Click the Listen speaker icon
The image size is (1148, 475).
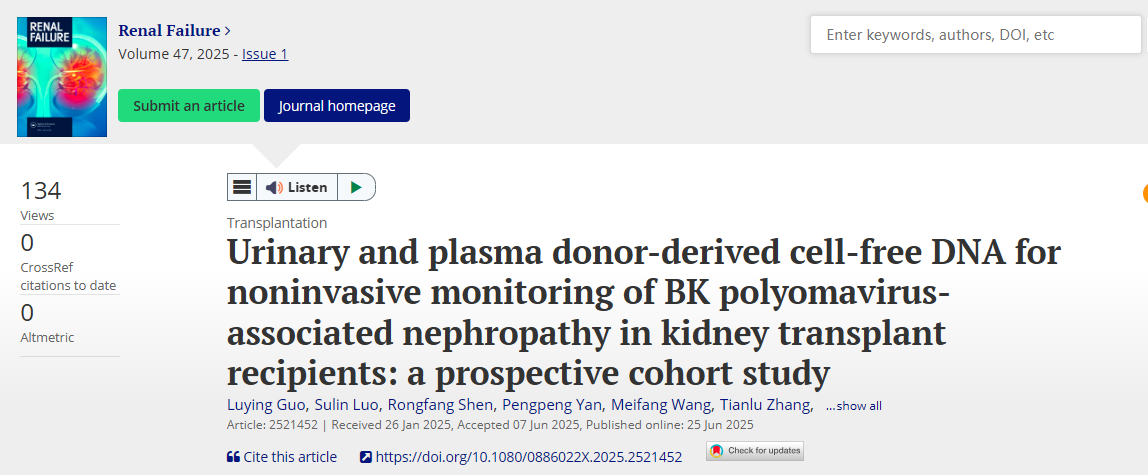point(274,187)
